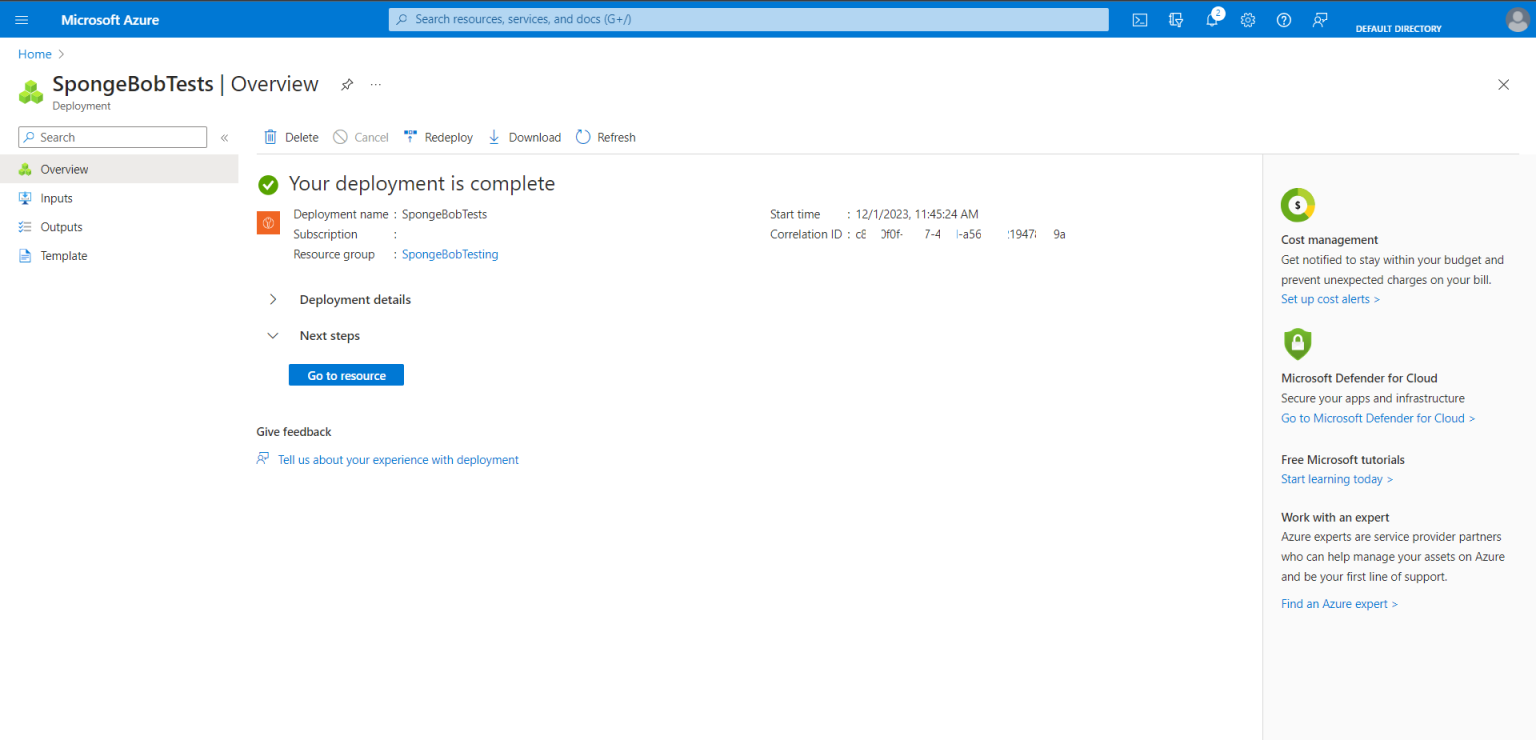Expand the Deployment details section
The height and width of the screenshot is (740, 1536).
273,300
